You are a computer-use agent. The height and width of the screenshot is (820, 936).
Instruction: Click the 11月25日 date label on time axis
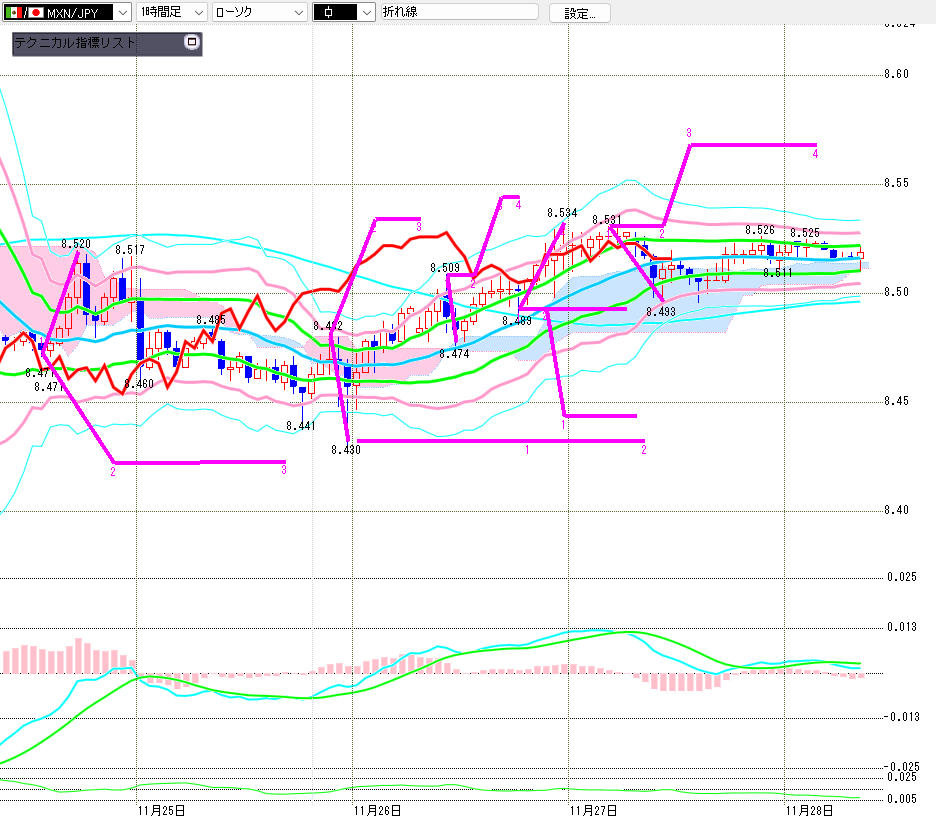[160, 809]
